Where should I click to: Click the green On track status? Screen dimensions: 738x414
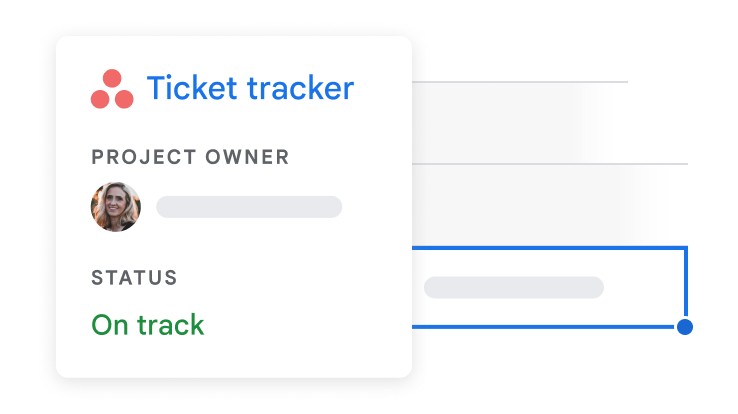148,325
